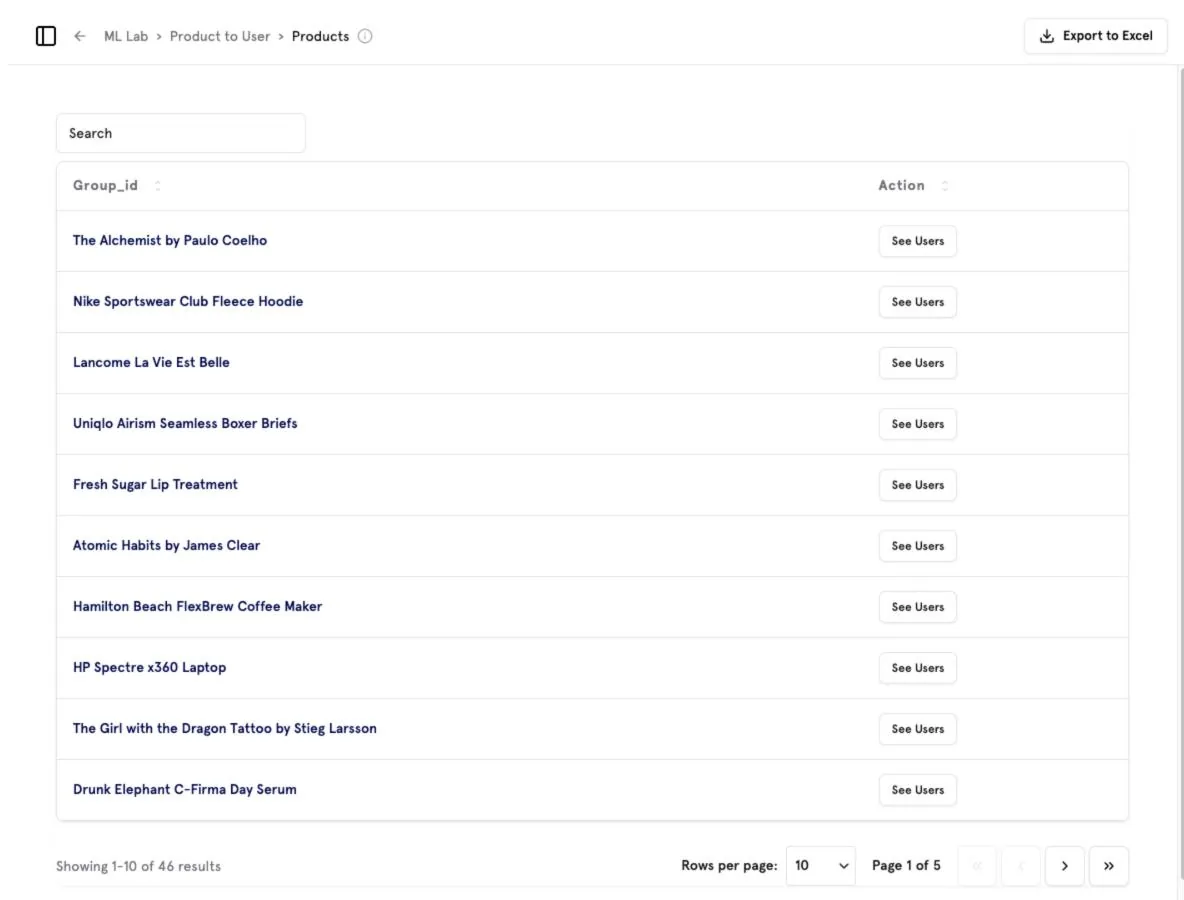1184x900 pixels.
Task: Open the info icon beside Products
Action: point(365,36)
